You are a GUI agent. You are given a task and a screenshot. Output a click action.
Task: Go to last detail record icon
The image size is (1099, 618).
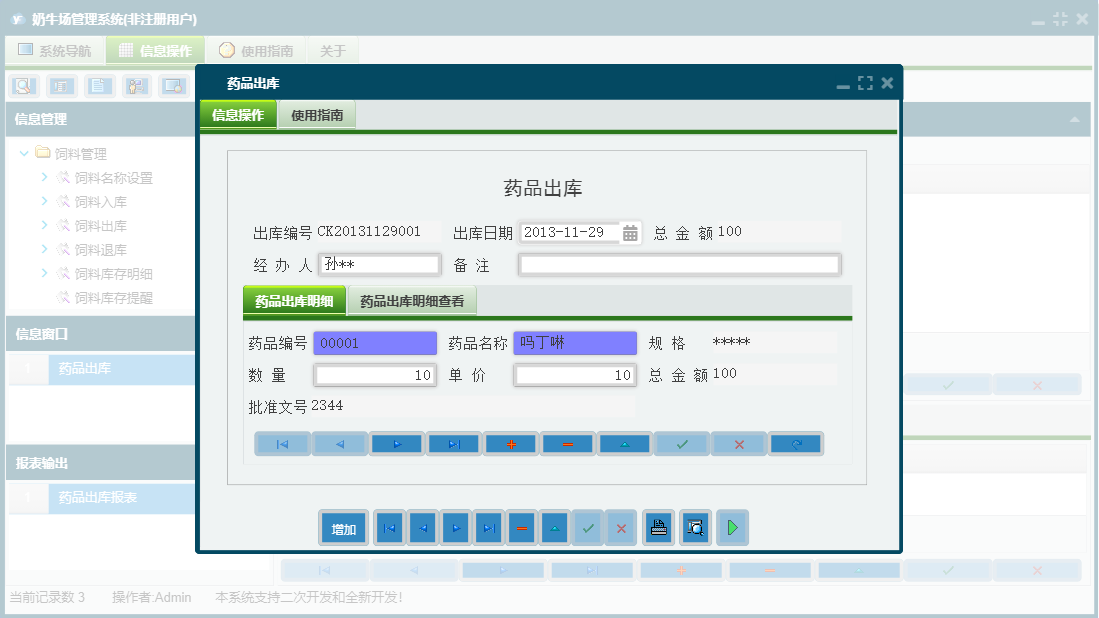pyautogui.click(x=453, y=443)
